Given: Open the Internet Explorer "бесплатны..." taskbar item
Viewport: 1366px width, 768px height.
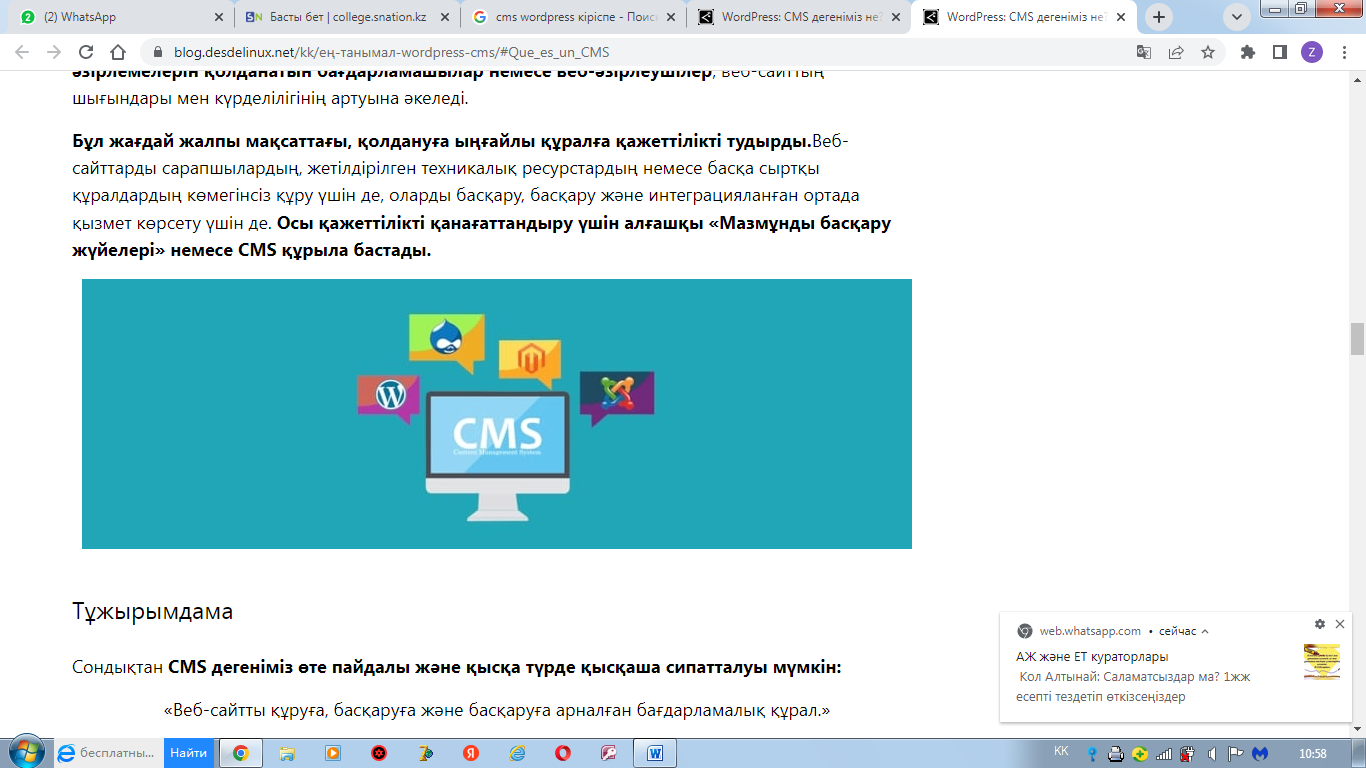Looking at the screenshot, I should pos(107,753).
